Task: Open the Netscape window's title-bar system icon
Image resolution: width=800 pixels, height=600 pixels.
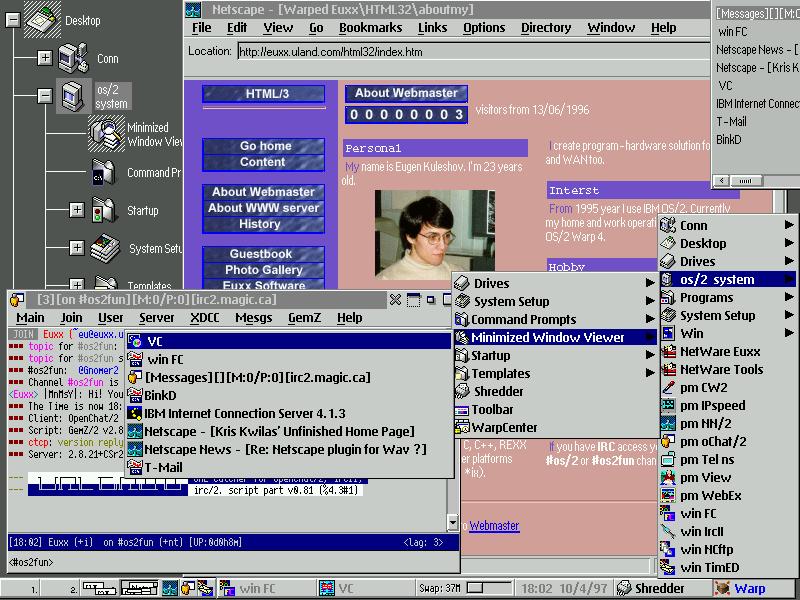Action: coord(193,9)
